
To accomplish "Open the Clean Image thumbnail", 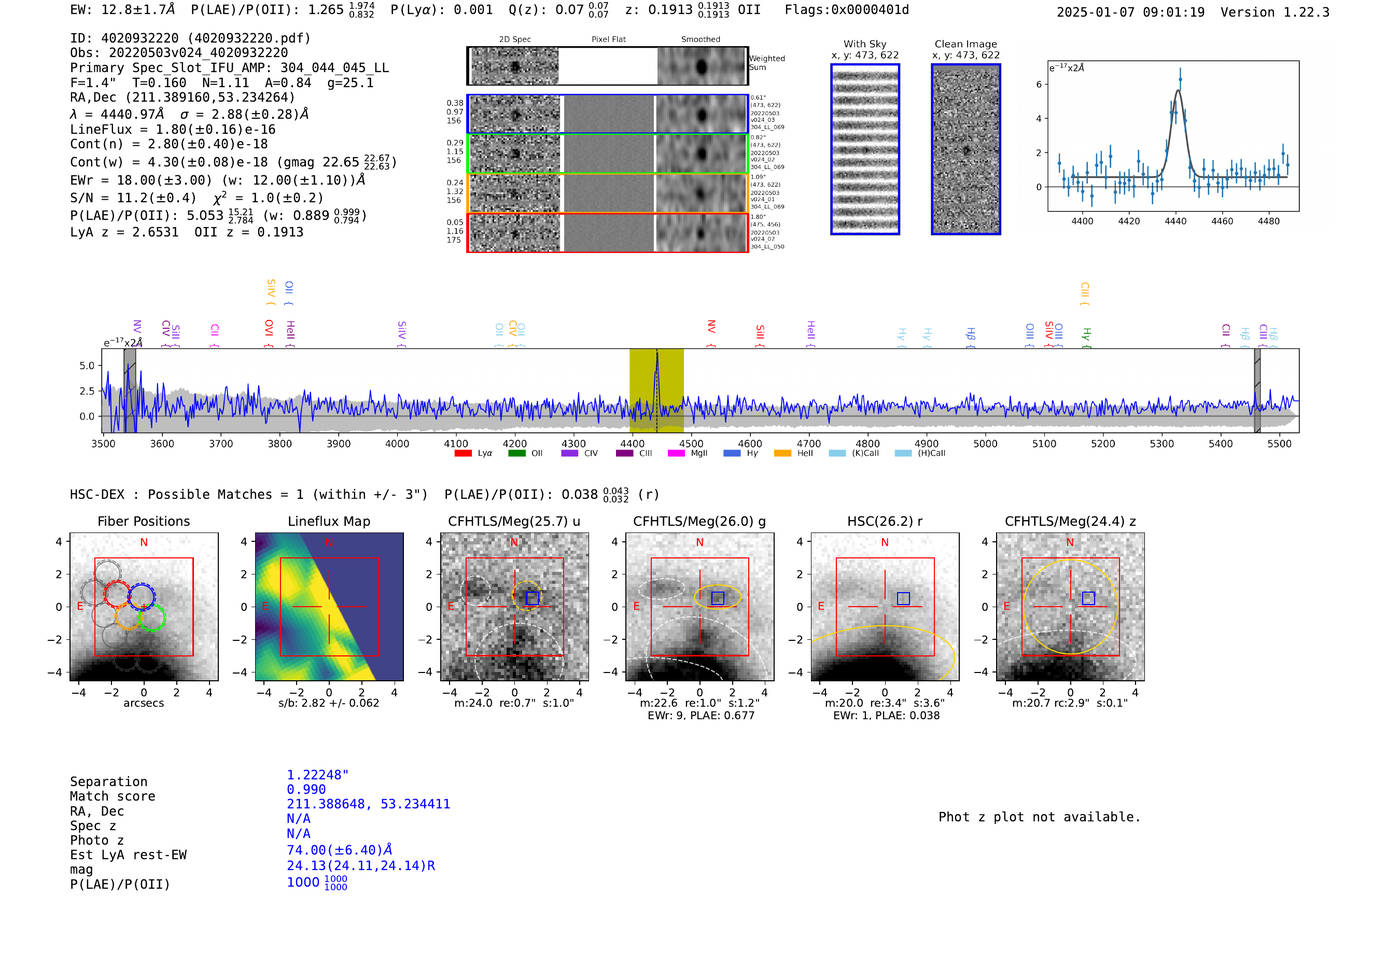I will (966, 149).
